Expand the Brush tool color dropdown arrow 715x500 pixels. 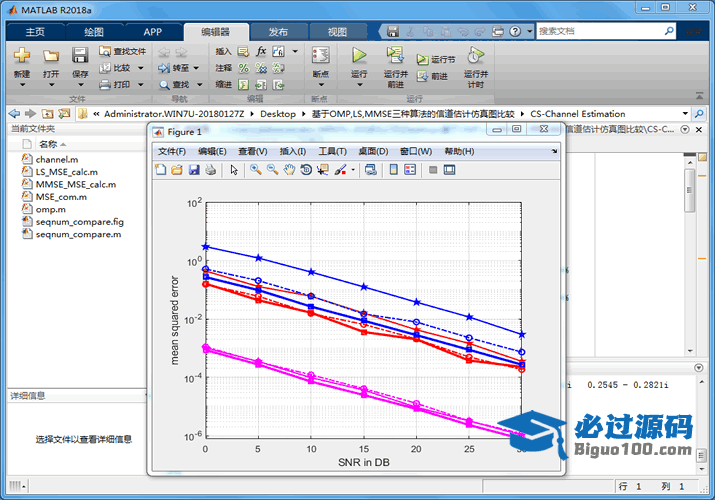[353, 170]
